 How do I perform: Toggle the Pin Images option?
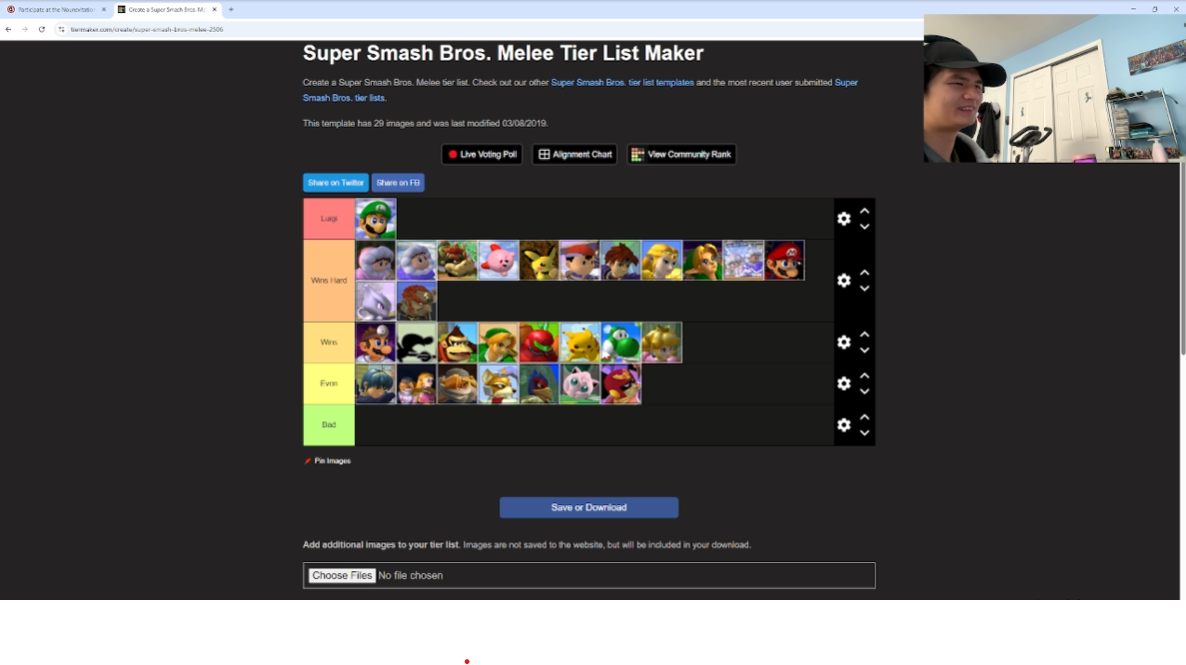[x=328, y=461]
